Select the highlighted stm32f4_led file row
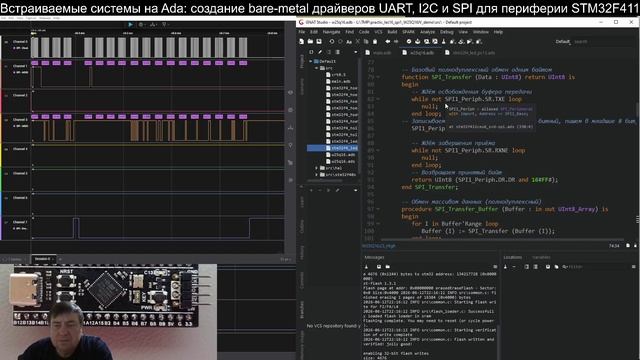This screenshot has width=640, height=360. pyautogui.click(x=332, y=148)
